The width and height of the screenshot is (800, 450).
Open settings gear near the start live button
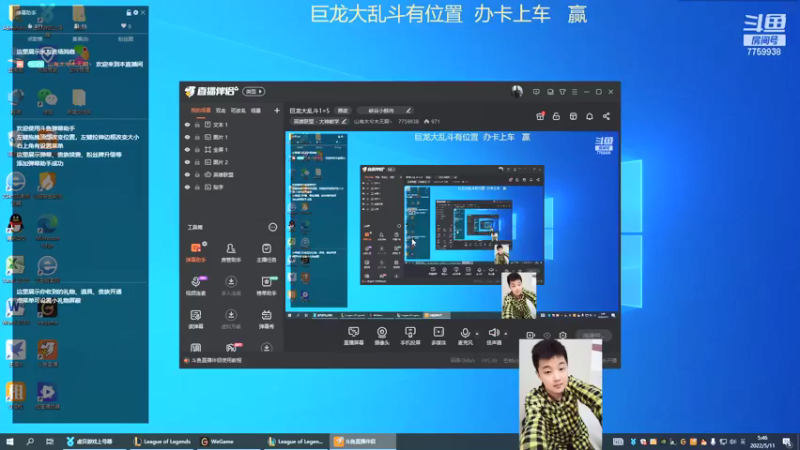pos(563,335)
